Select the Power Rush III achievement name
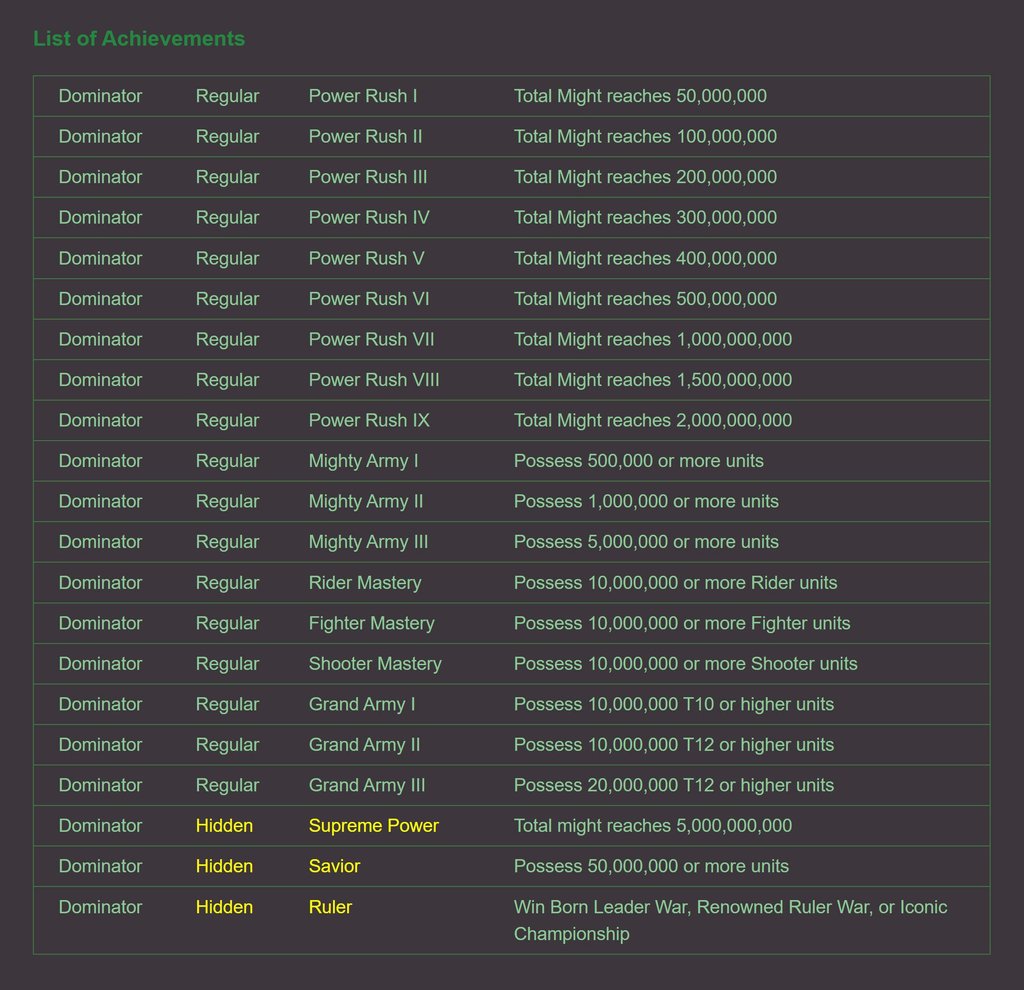1024x990 pixels. point(368,177)
